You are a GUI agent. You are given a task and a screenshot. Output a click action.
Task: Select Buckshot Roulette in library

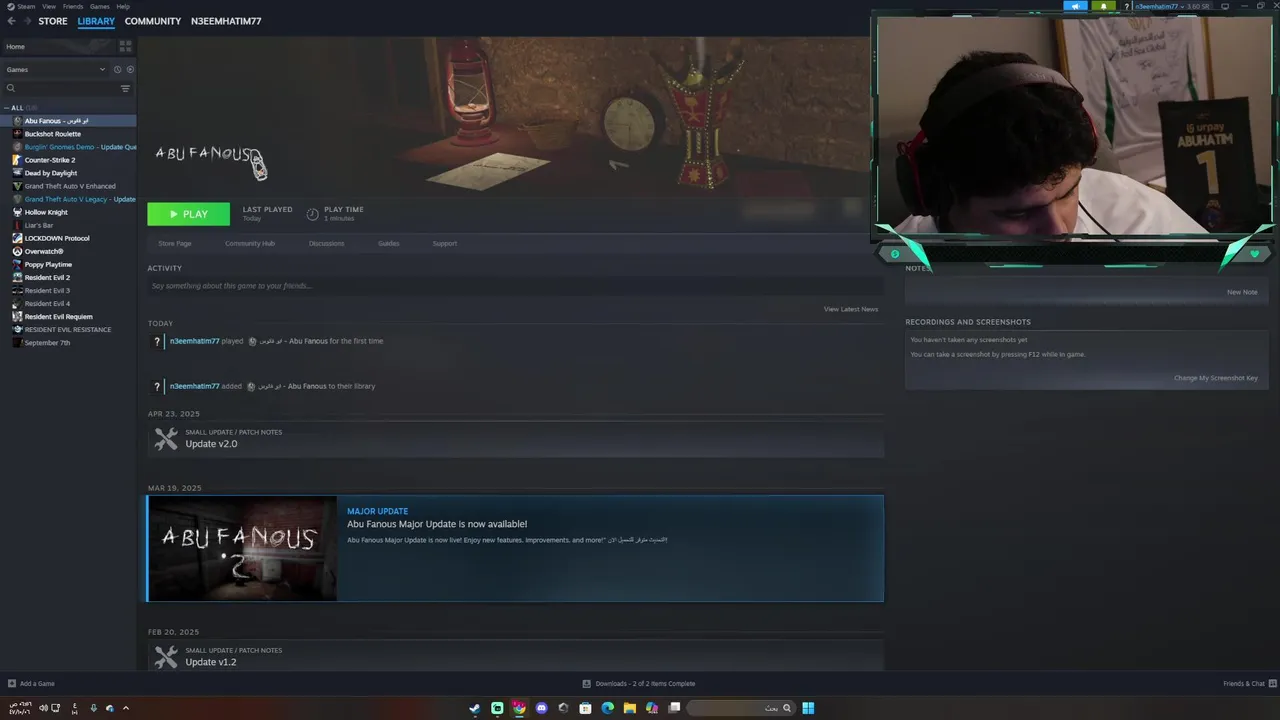tap(53, 134)
